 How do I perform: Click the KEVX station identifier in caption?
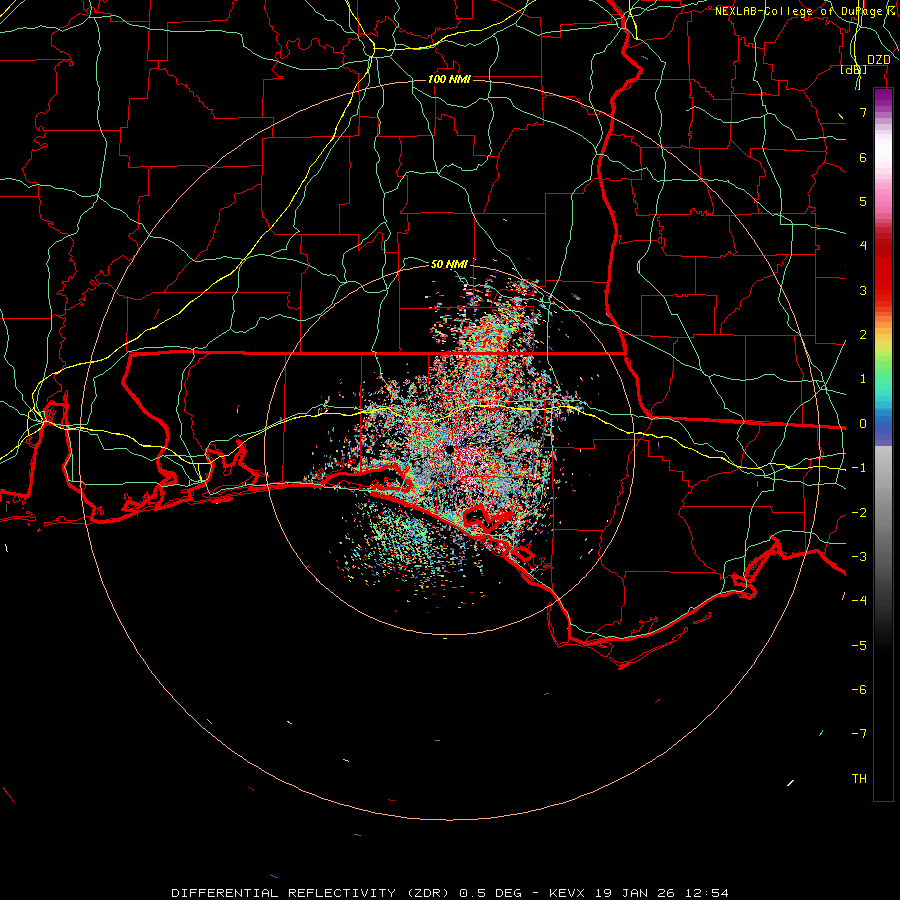coord(567,893)
